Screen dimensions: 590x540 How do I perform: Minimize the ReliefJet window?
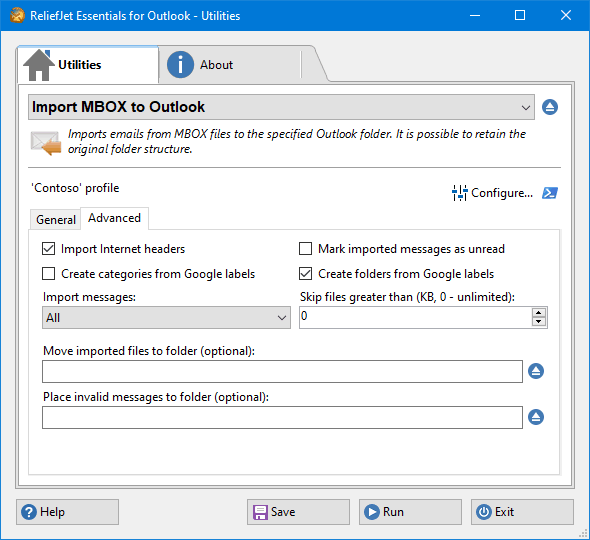(475, 15)
